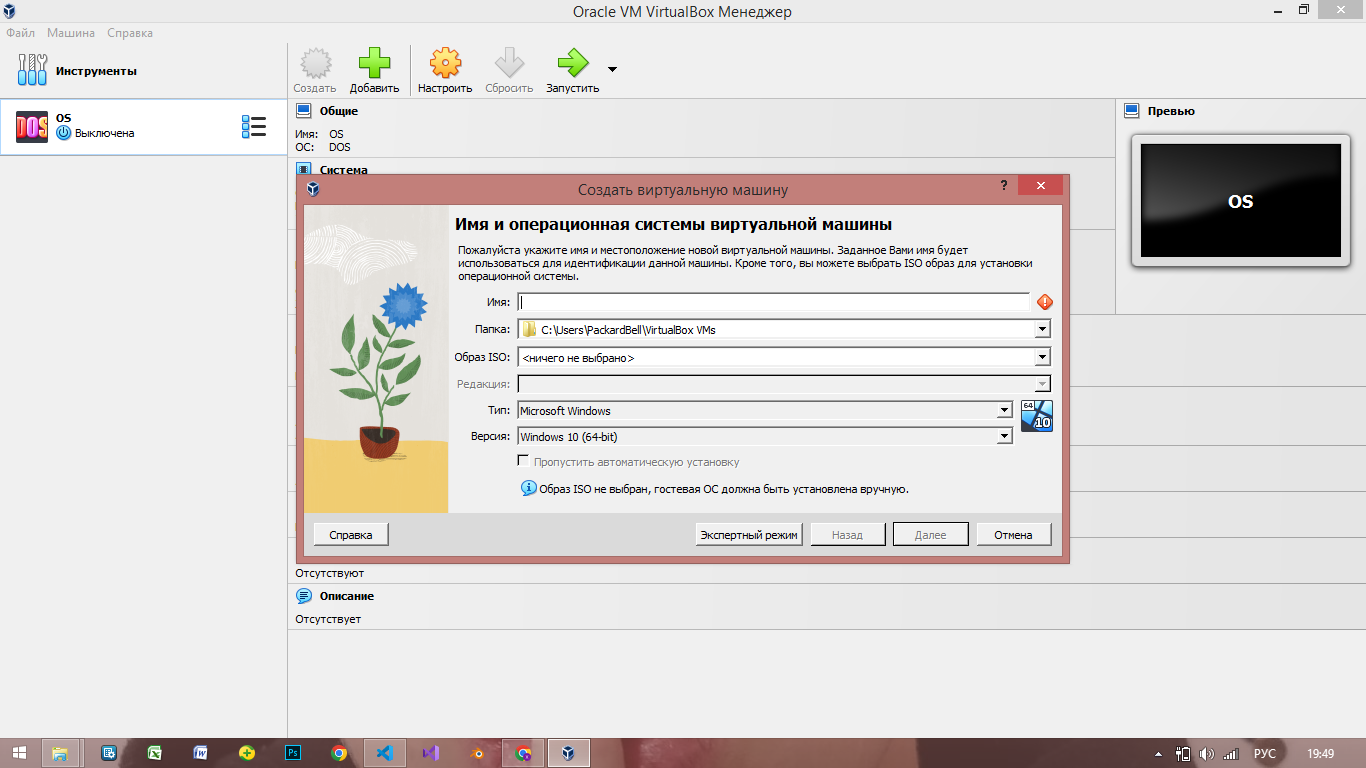The height and width of the screenshot is (768, 1366).
Task: Open the Help (Справка) menu in menu bar
Action: coord(130,33)
